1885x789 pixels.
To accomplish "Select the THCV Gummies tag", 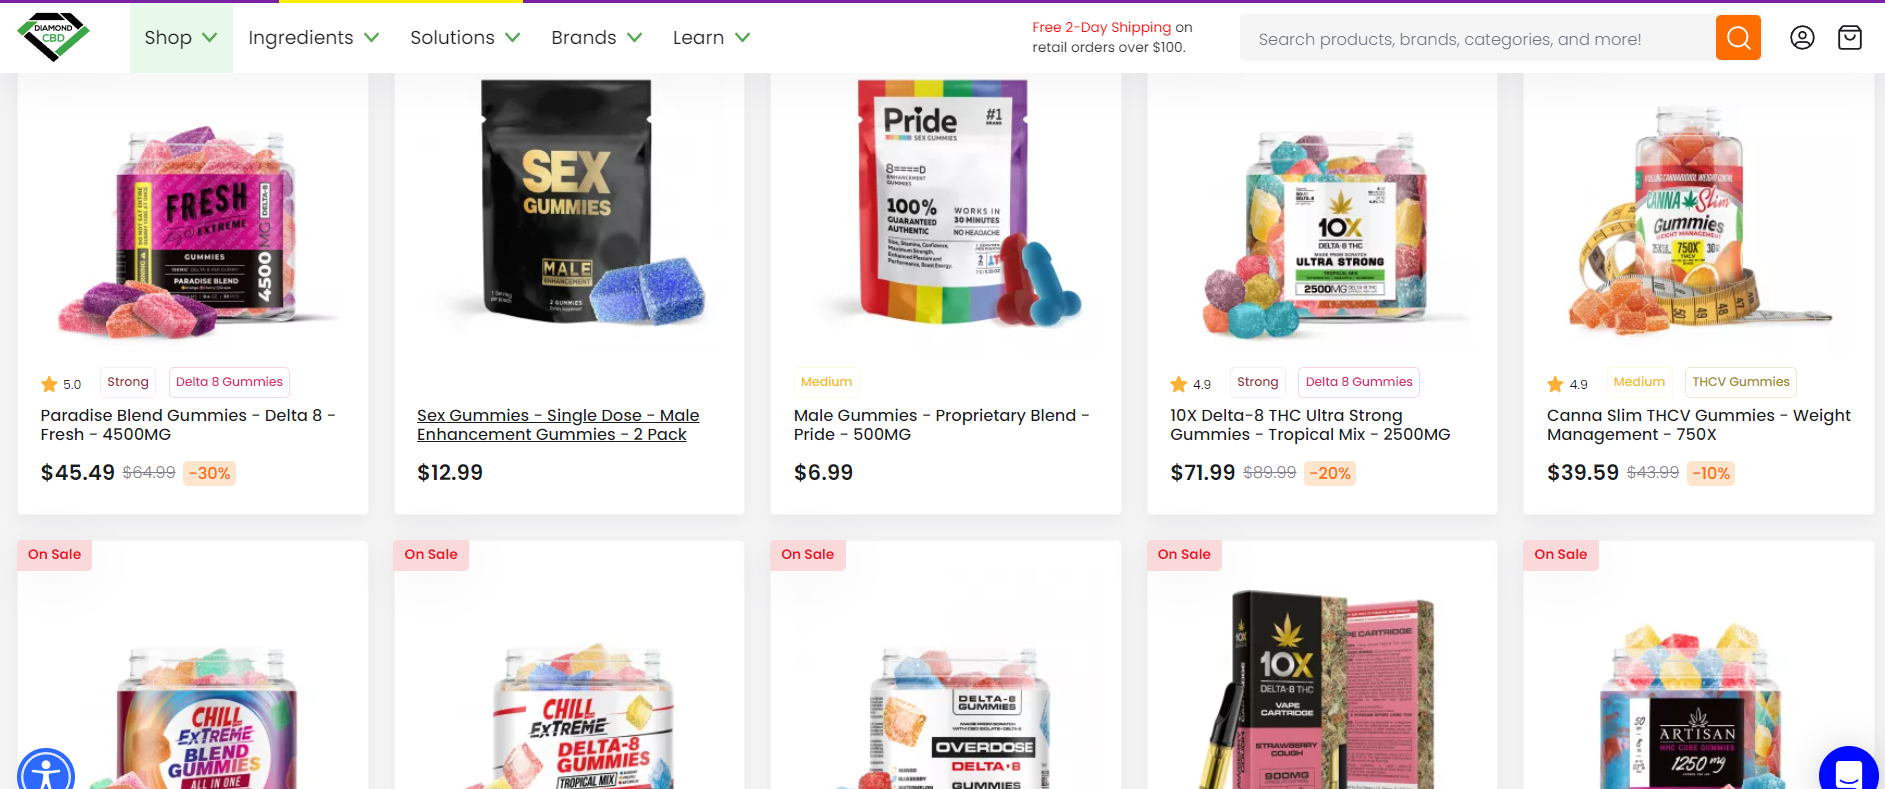I will click(x=1741, y=382).
